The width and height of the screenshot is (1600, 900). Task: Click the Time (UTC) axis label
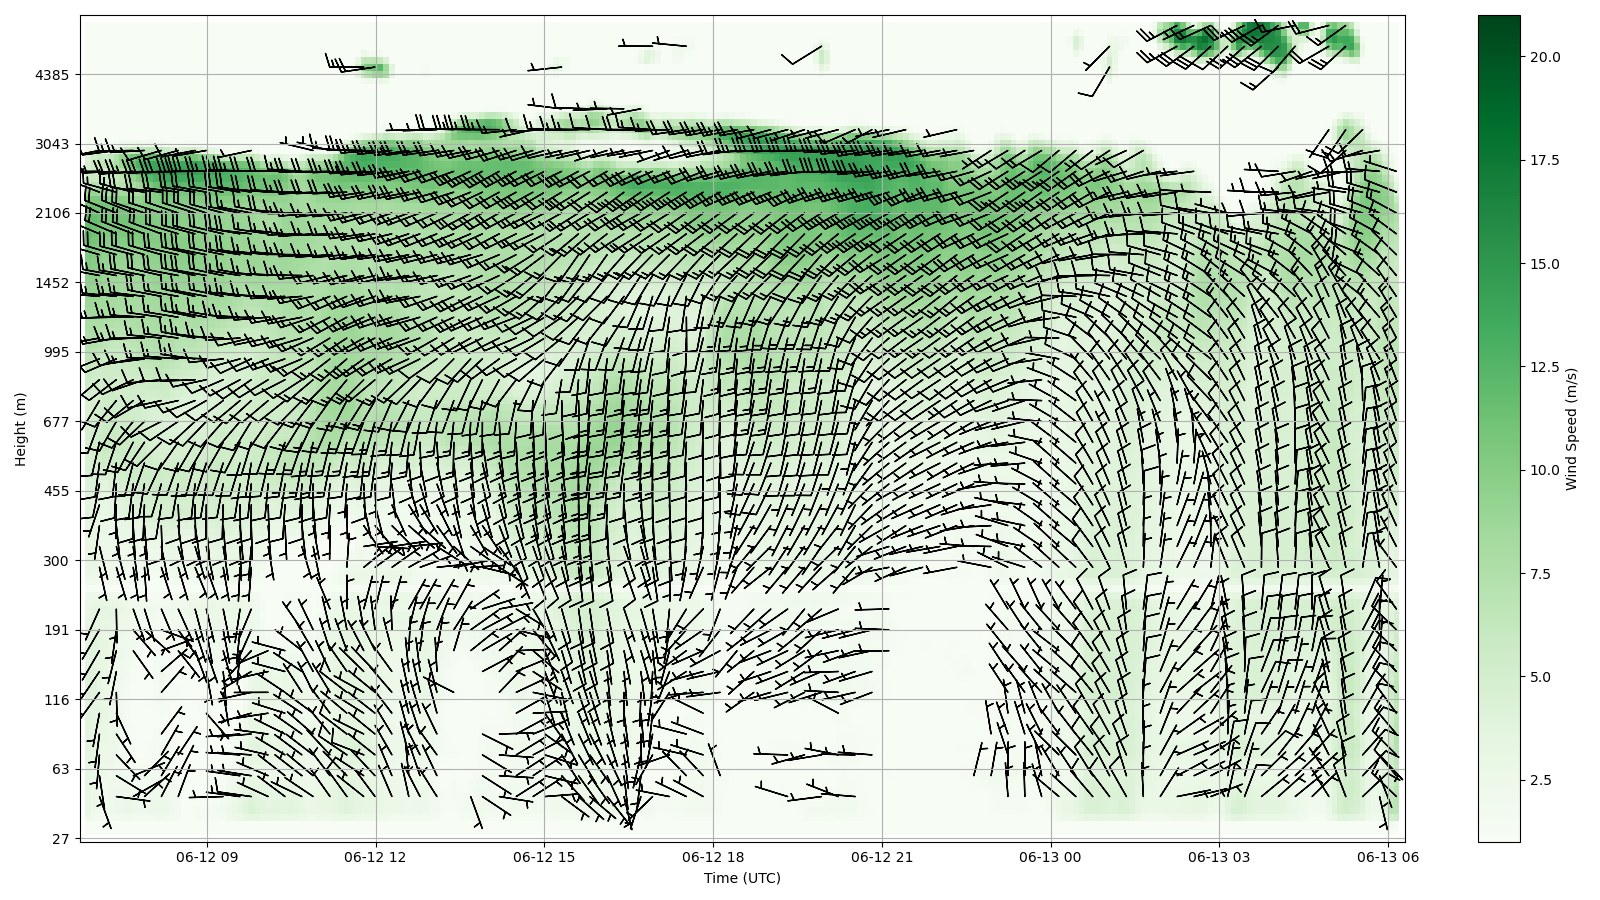(742, 878)
